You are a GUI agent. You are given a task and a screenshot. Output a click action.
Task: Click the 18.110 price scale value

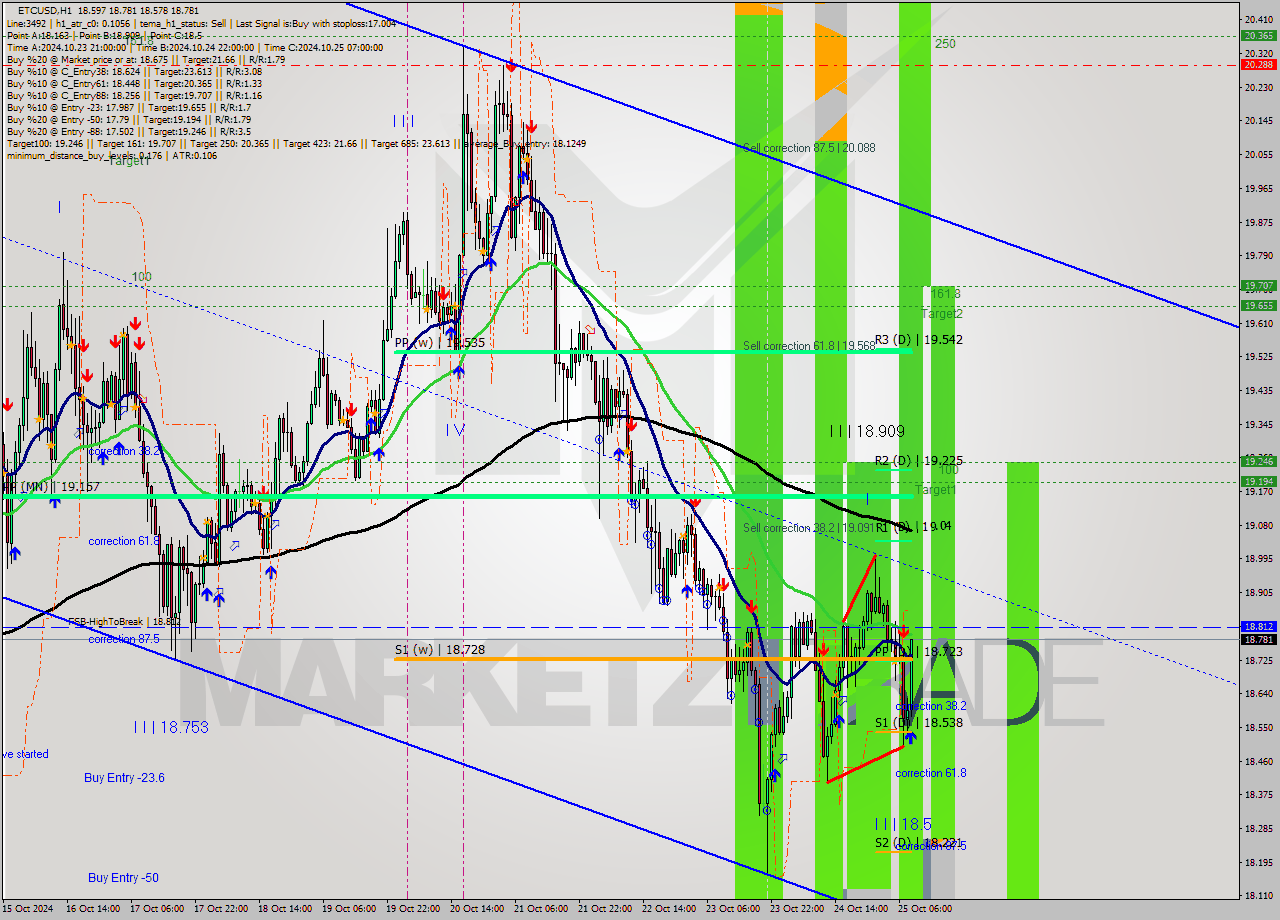(x=1258, y=895)
